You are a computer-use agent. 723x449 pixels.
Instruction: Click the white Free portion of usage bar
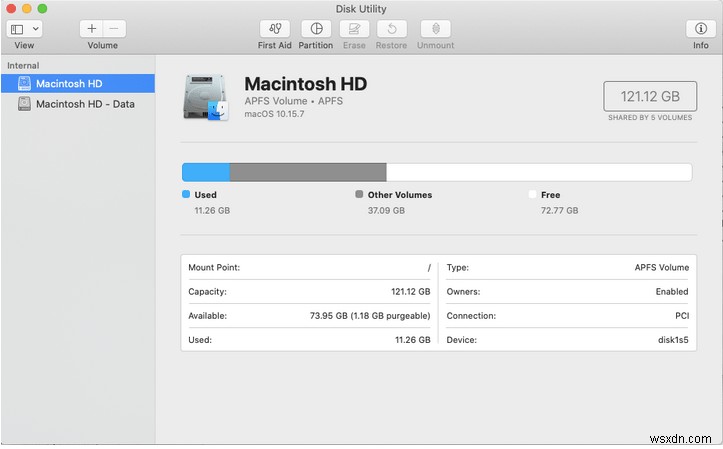point(539,172)
